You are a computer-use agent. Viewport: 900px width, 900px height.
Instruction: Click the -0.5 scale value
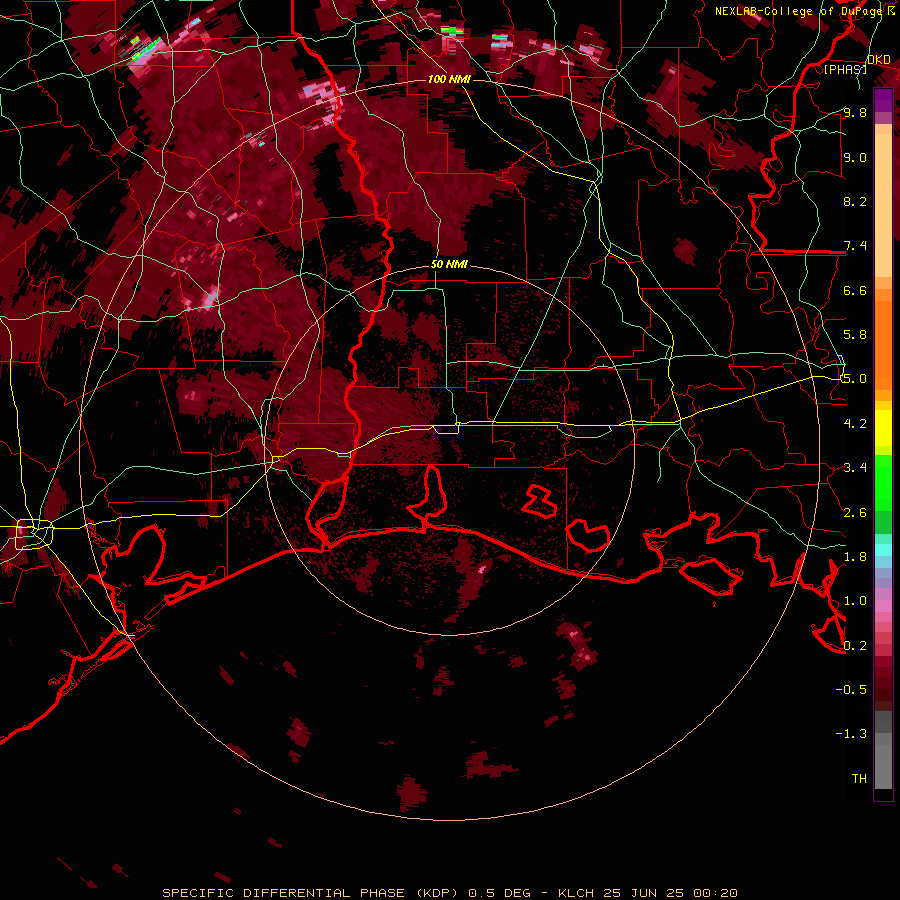click(x=851, y=690)
